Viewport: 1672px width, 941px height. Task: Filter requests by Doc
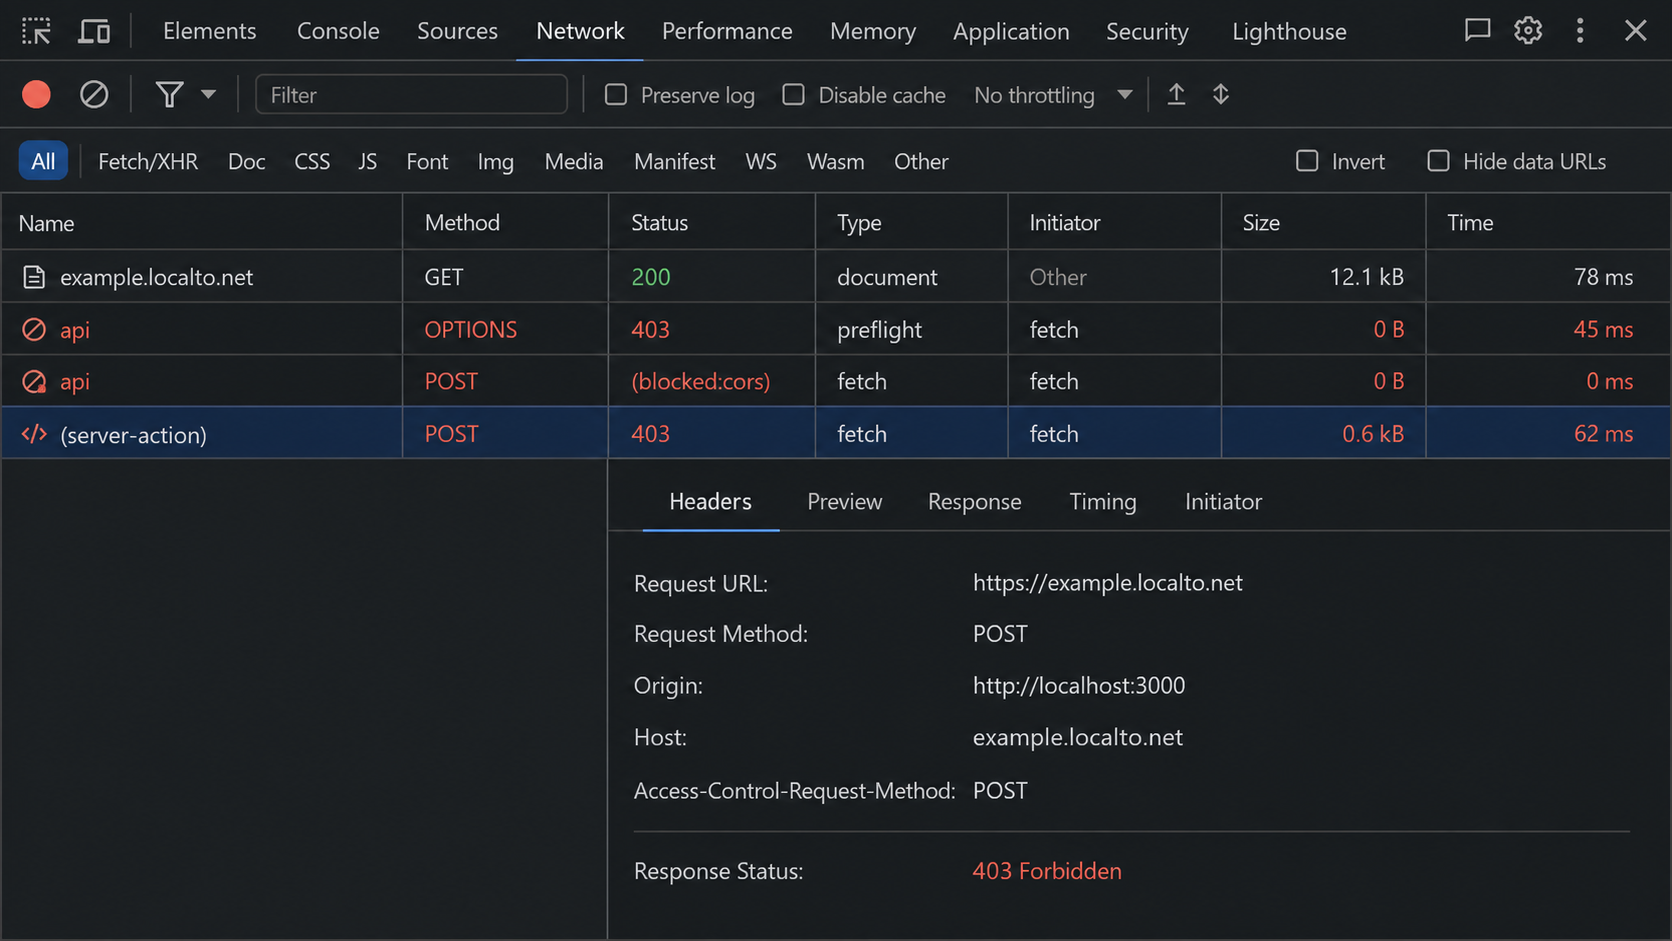[x=247, y=161]
